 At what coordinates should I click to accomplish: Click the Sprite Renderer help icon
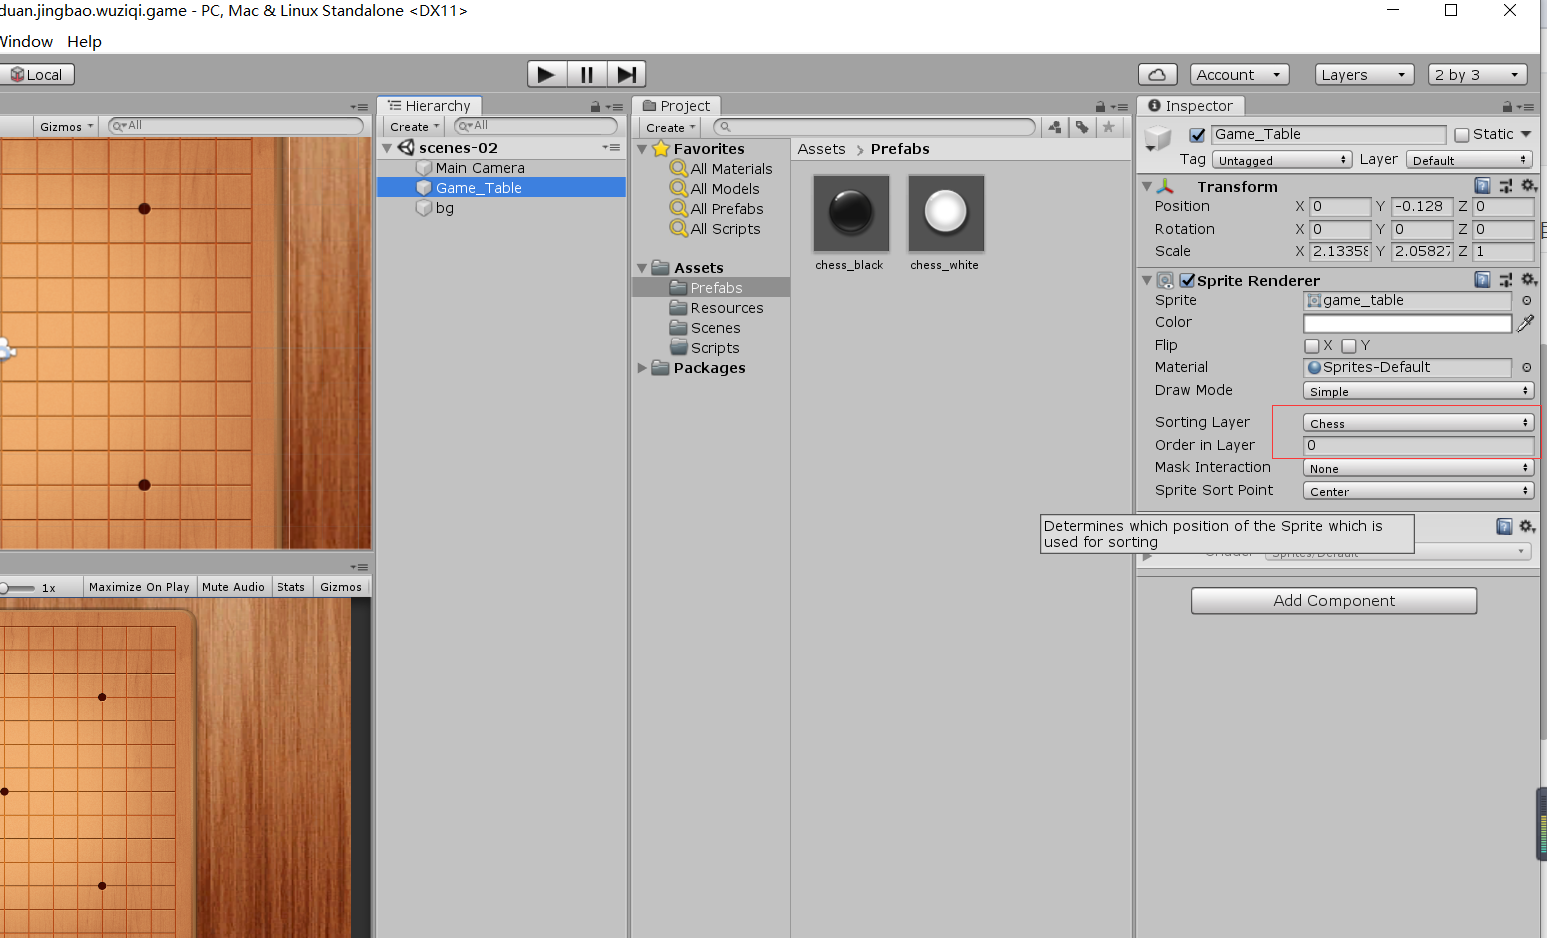tap(1481, 280)
